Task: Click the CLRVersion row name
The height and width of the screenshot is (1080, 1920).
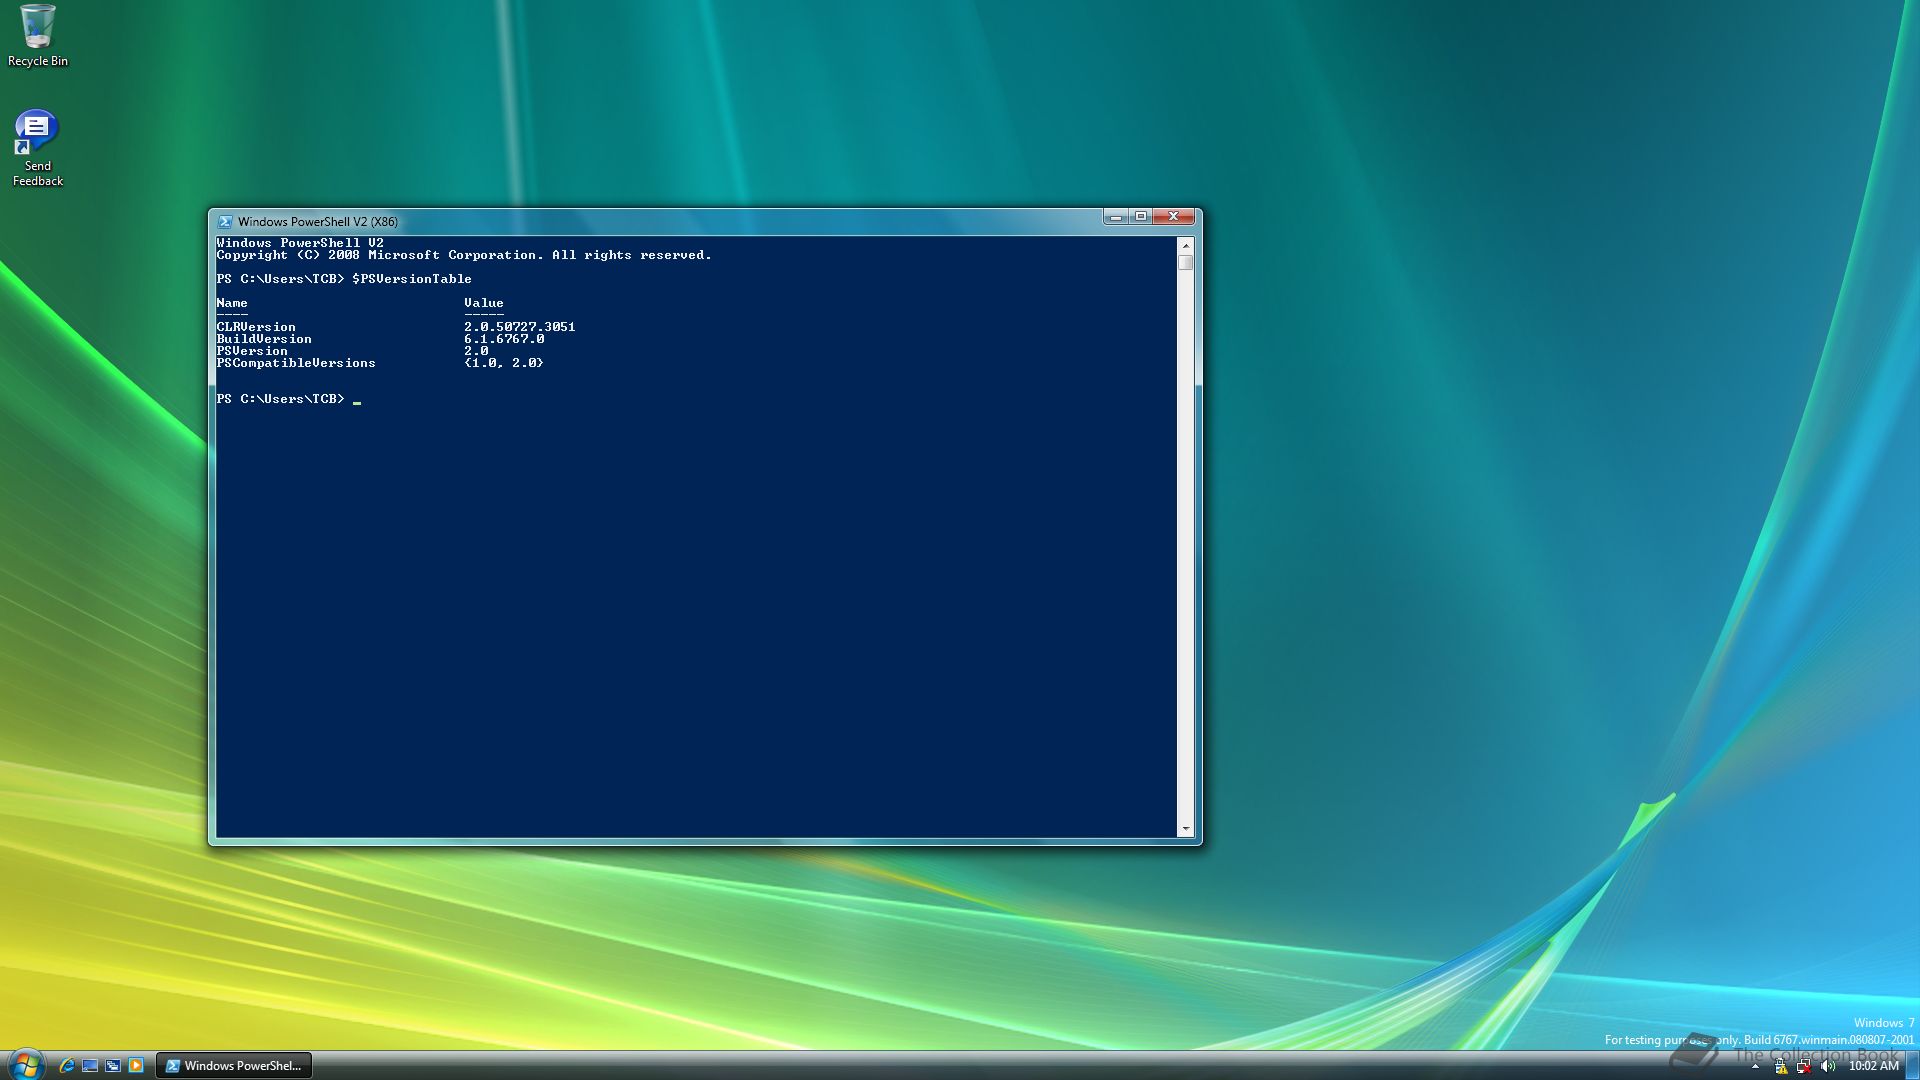Action: 256,327
